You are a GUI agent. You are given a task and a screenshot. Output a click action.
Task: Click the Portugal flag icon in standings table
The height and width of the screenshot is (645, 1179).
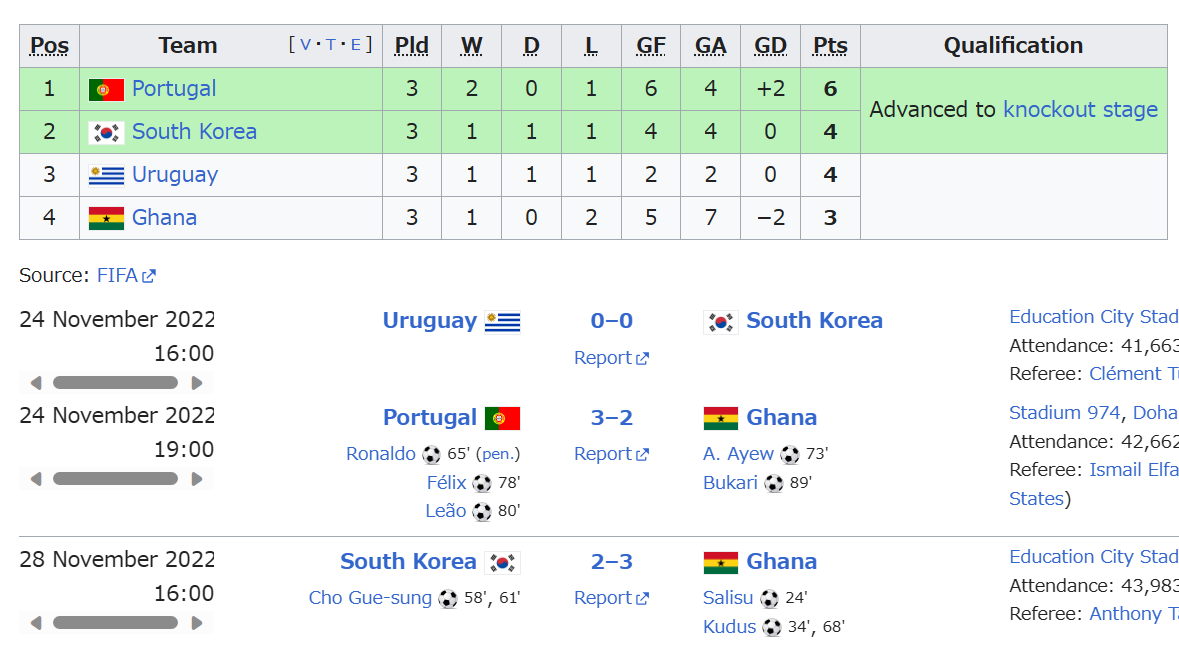(106, 90)
